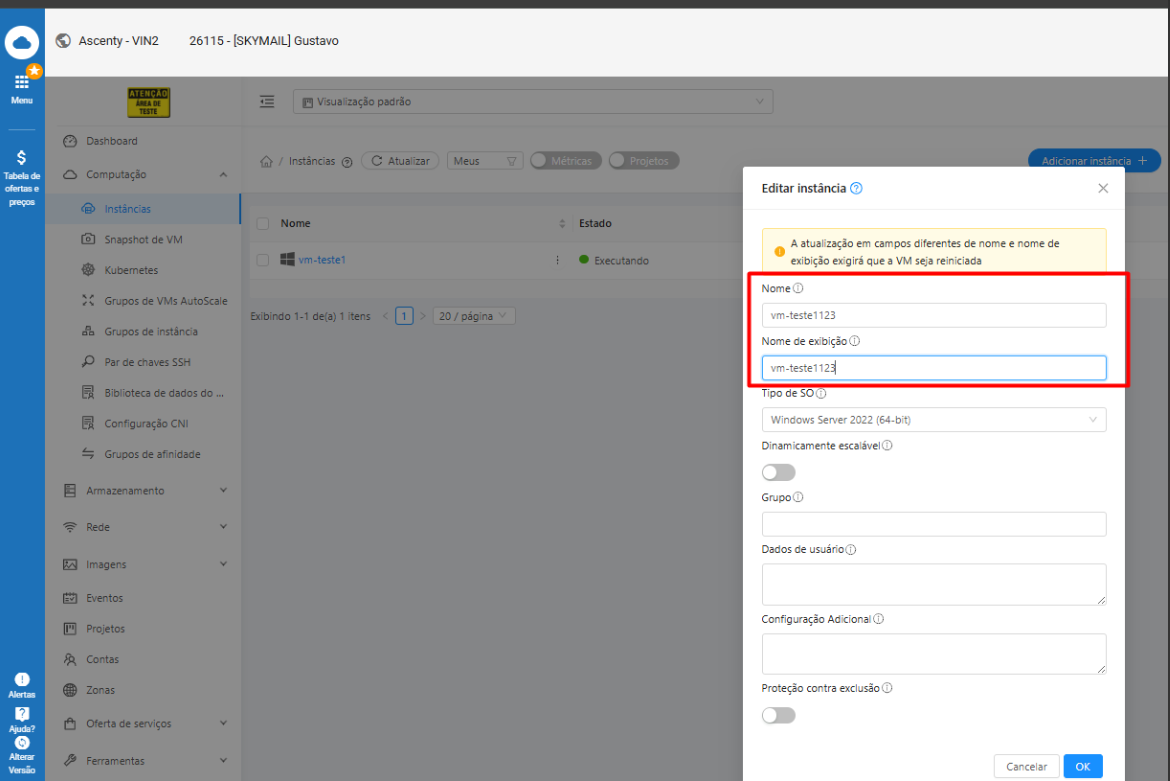Click info icon beside Dados de usuário
Viewport: 1170px width, 781px height.
[851, 550]
